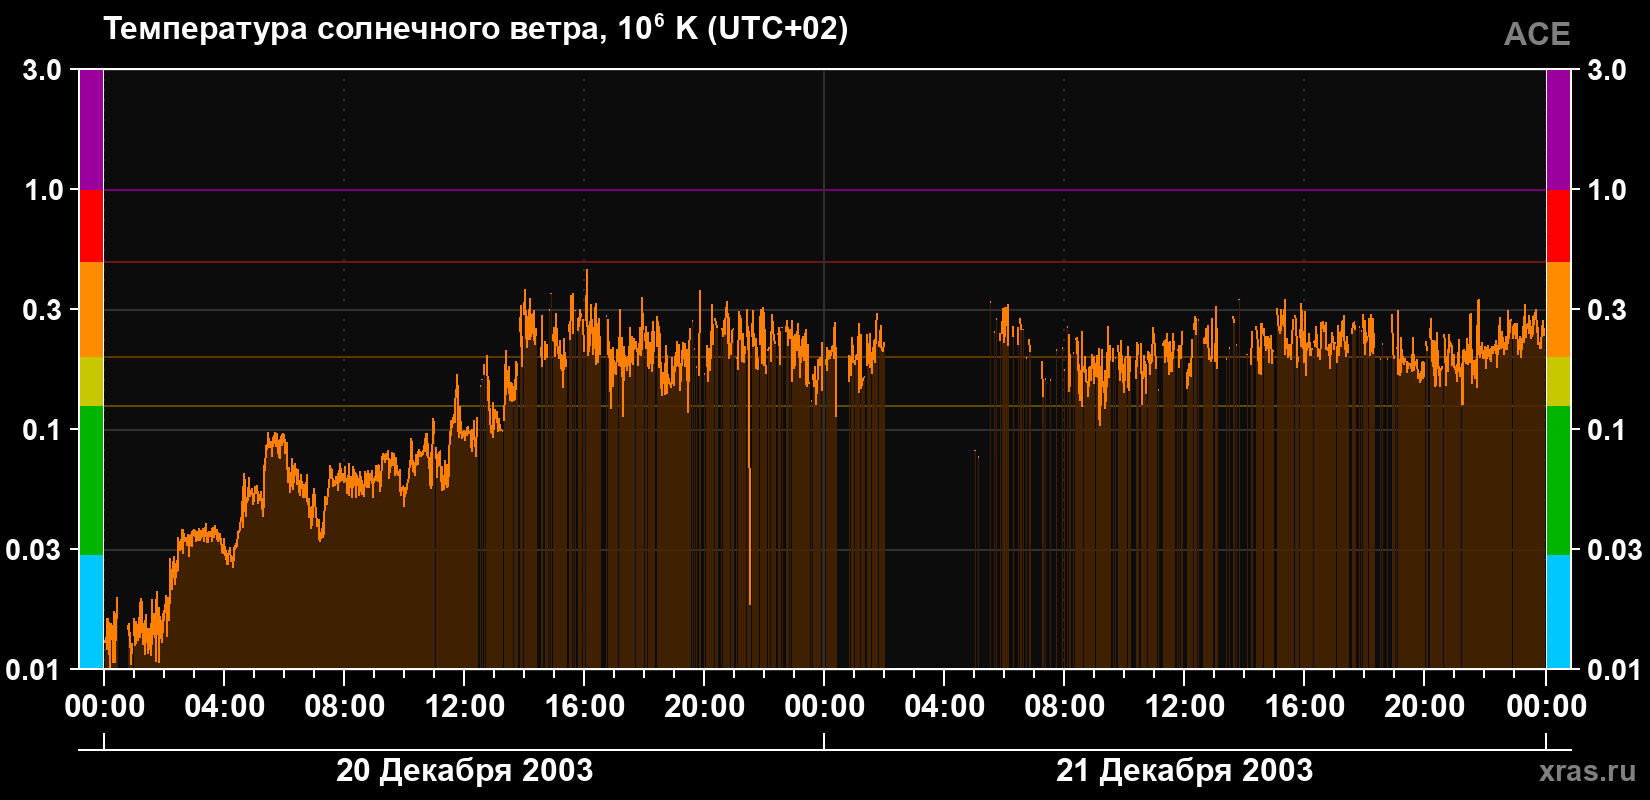Viewport: 1650px width, 800px height.
Task: Click the 00:00 tick between the two dates
Action: [824, 707]
